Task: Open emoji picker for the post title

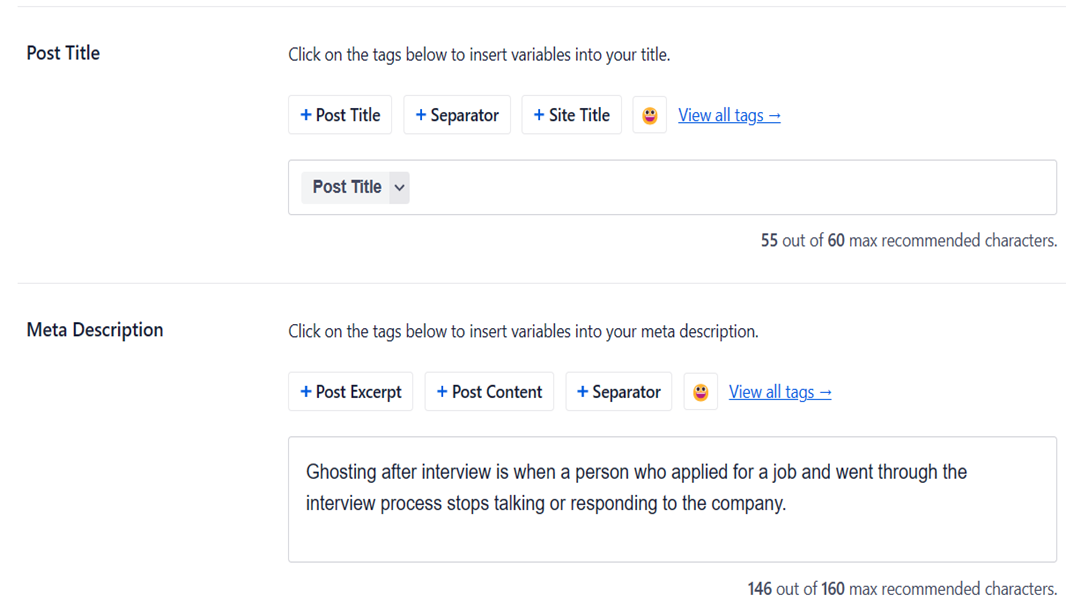Action: point(649,115)
